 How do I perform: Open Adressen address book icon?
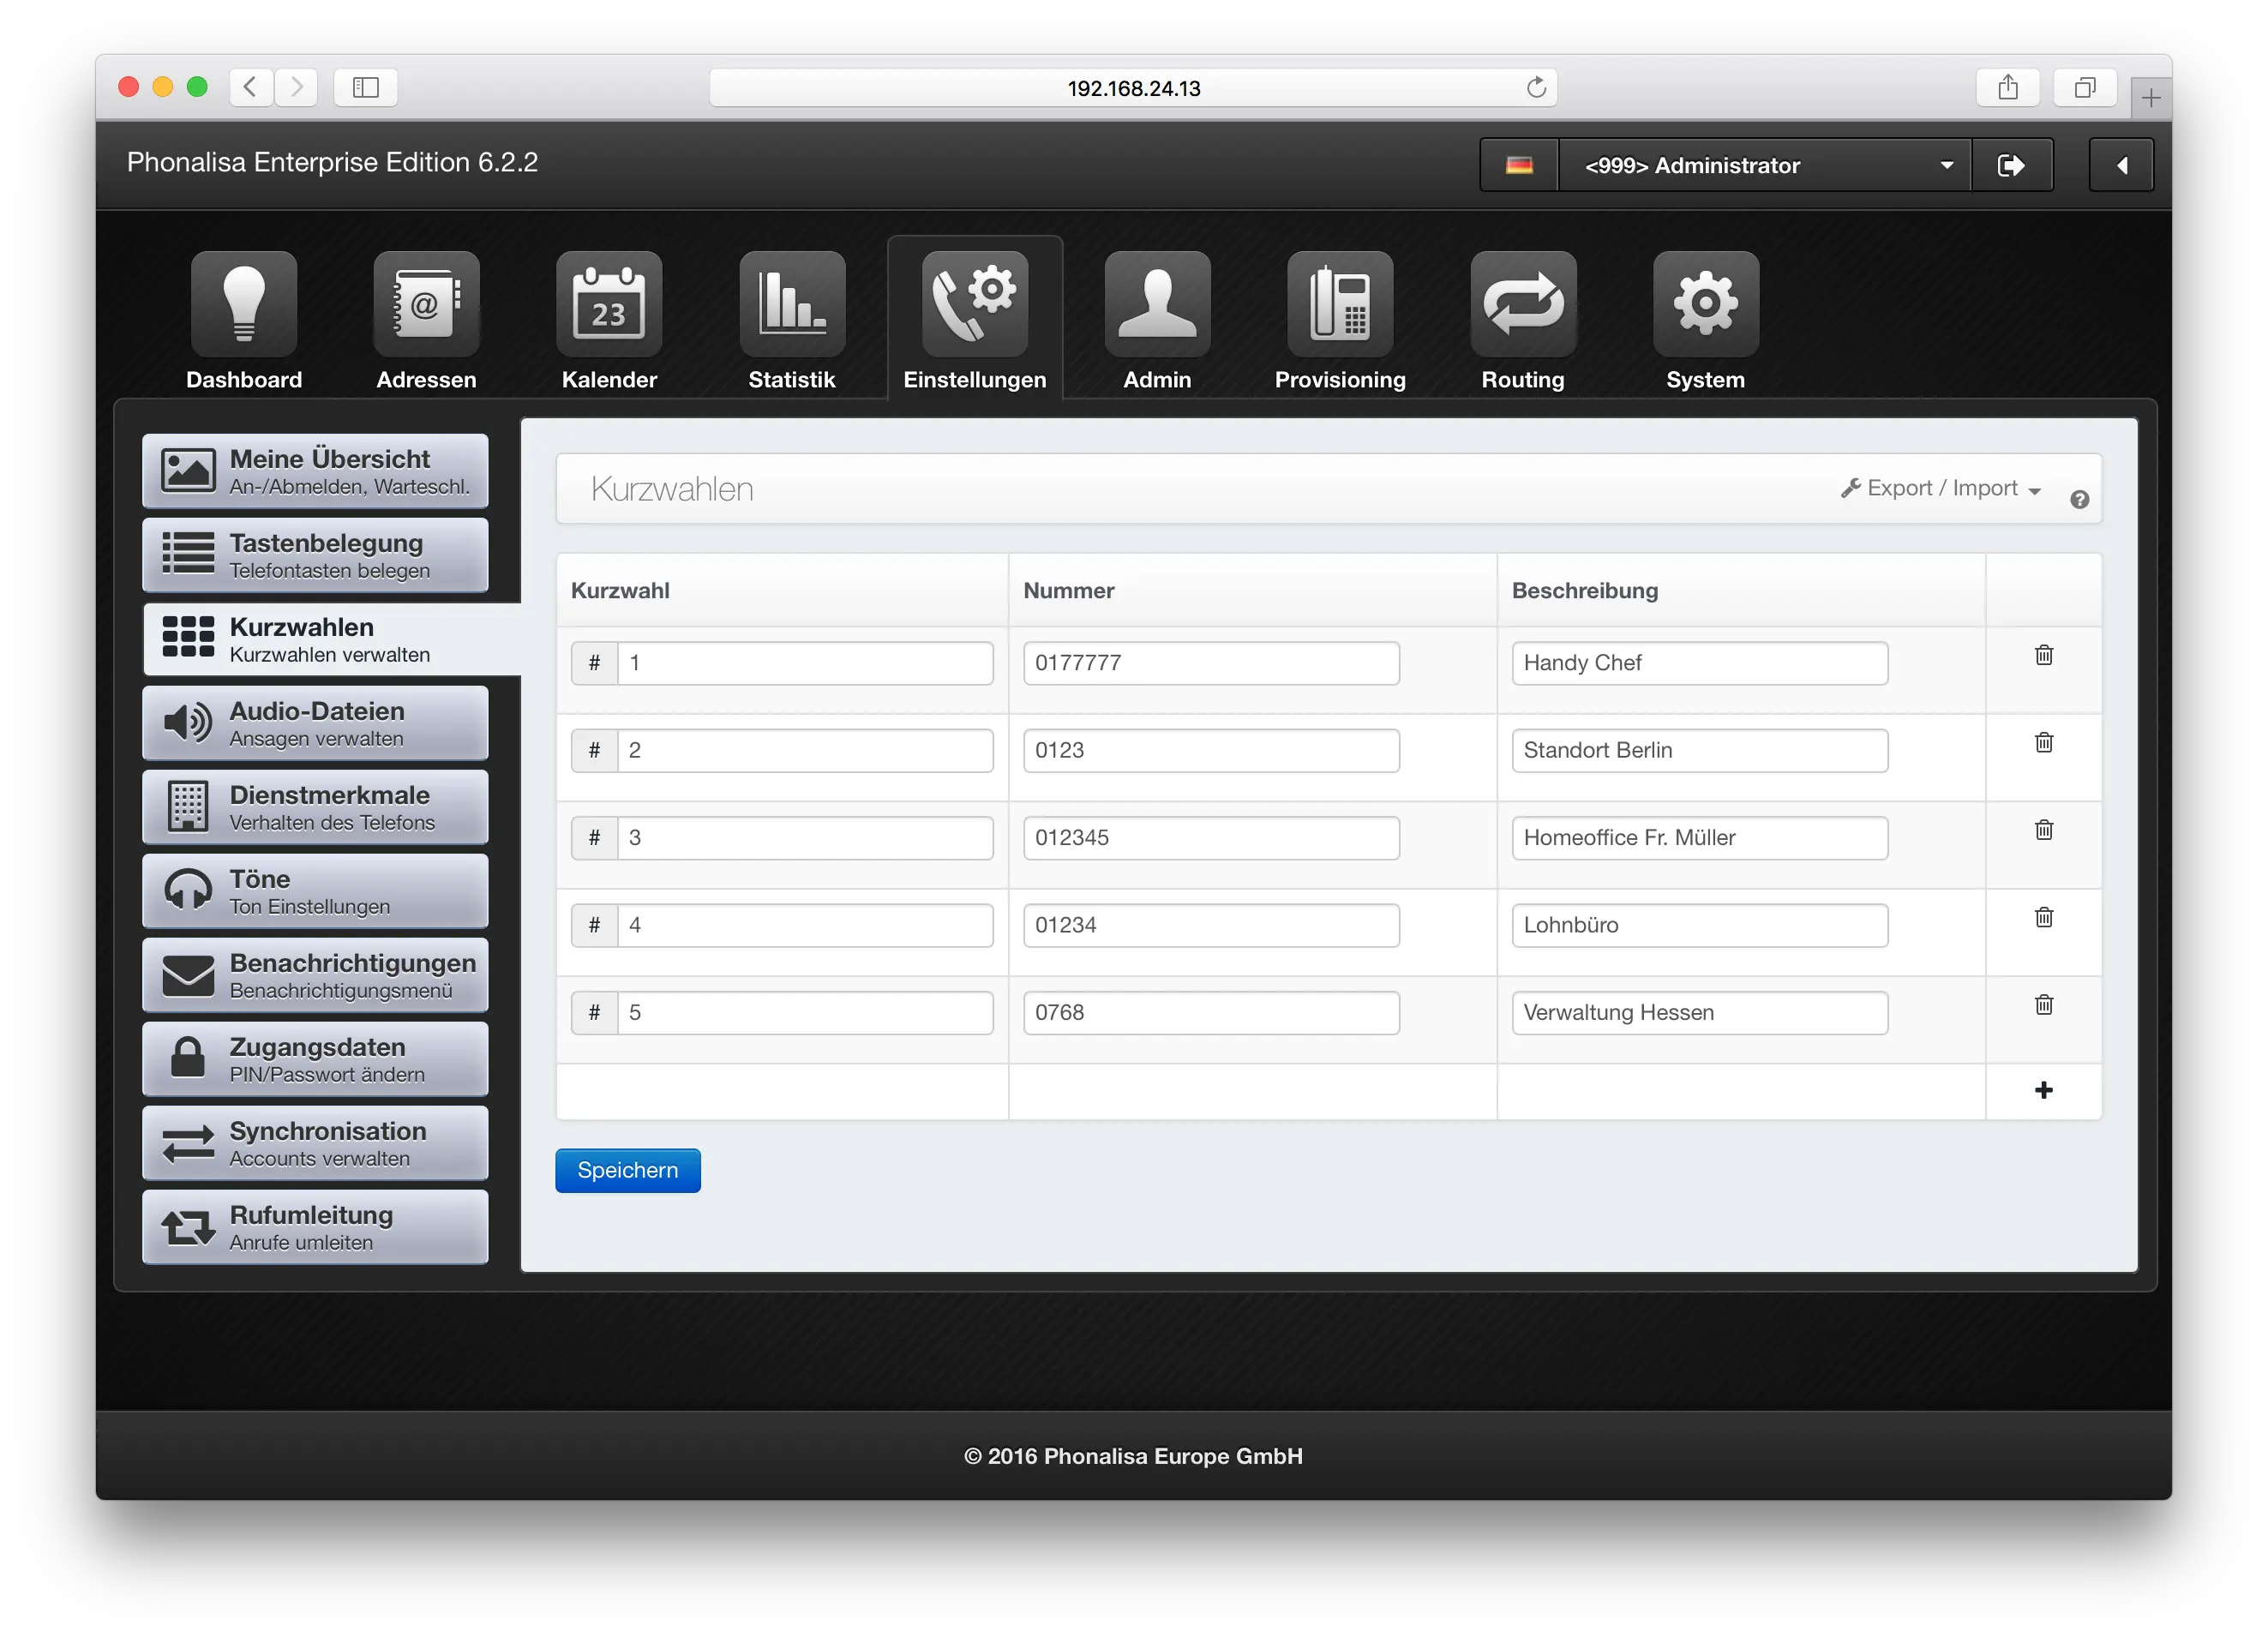(x=426, y=304)
